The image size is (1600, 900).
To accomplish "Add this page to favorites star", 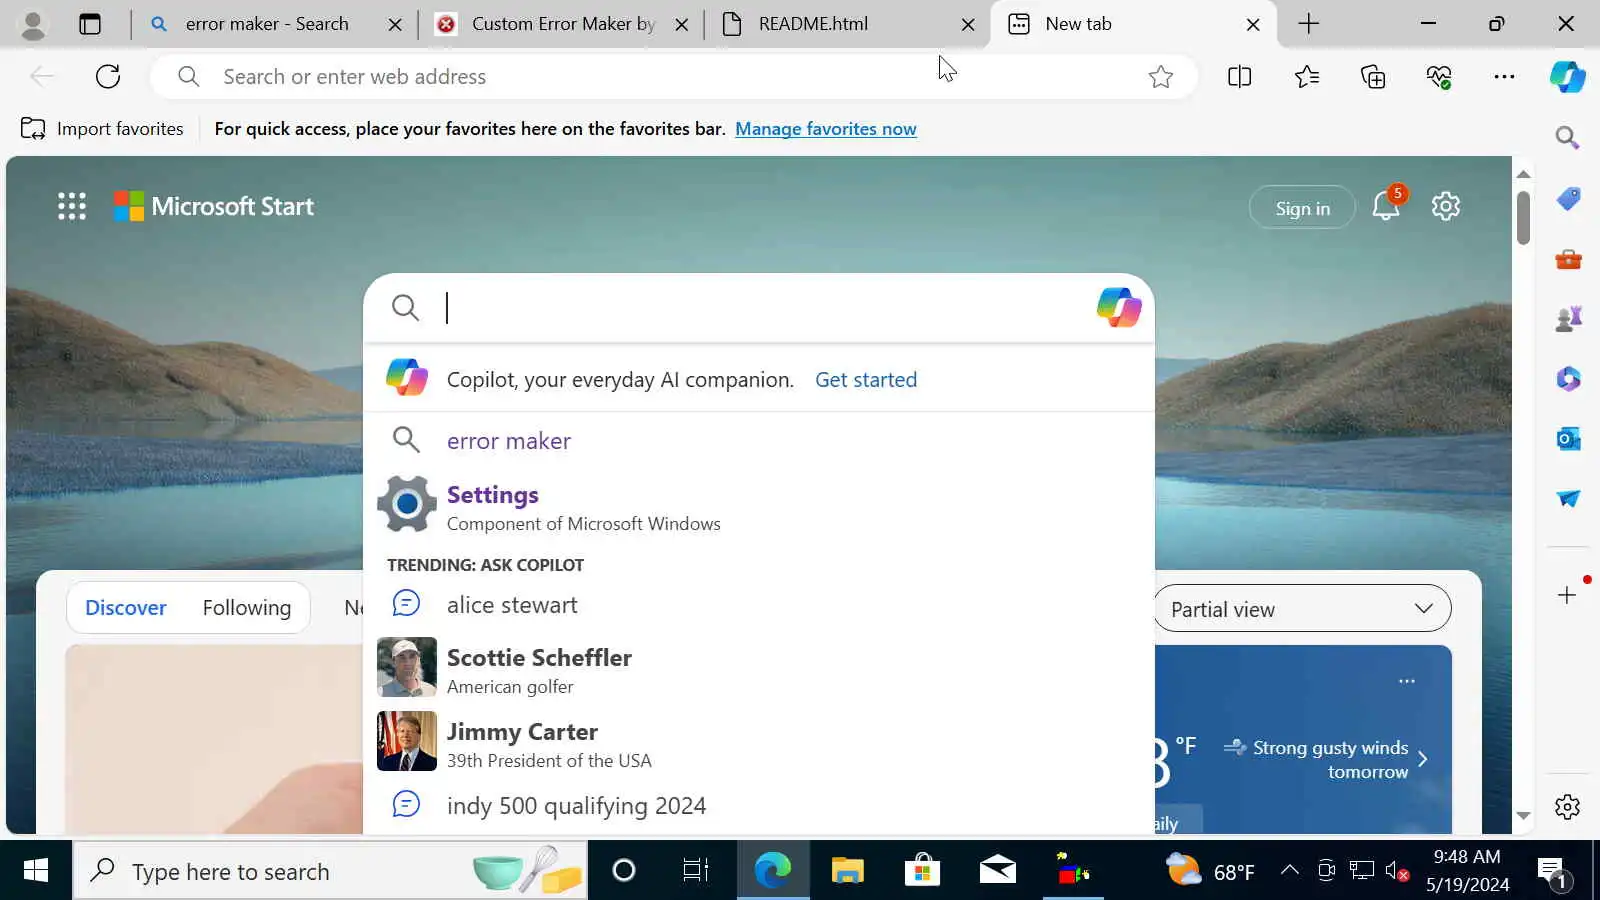I will click(1160, 76).
